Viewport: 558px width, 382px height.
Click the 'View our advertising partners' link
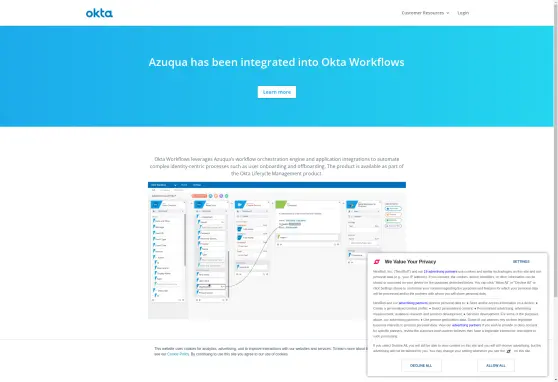click(466, 325)
